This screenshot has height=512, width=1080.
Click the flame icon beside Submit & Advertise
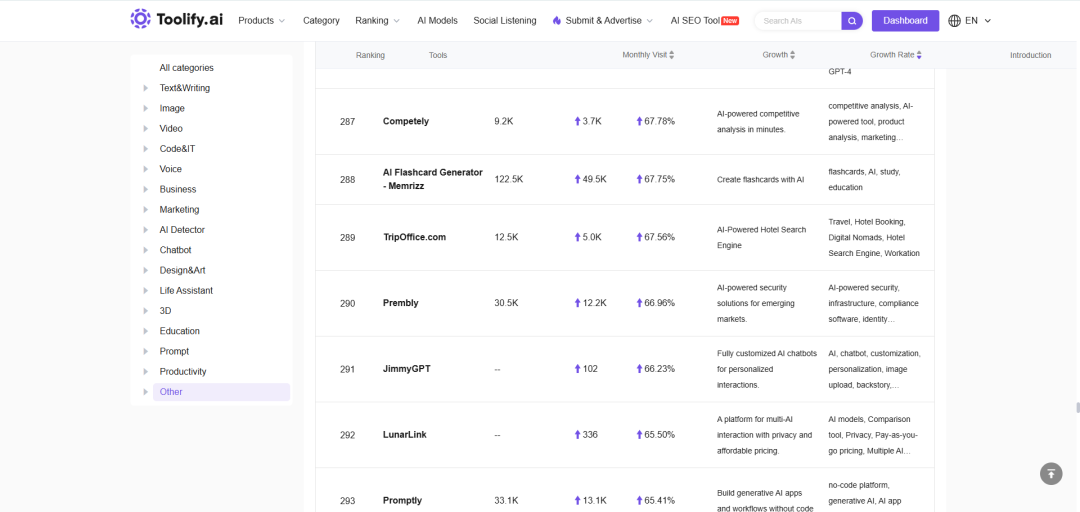pyautogui.click(x=557, y=21)
